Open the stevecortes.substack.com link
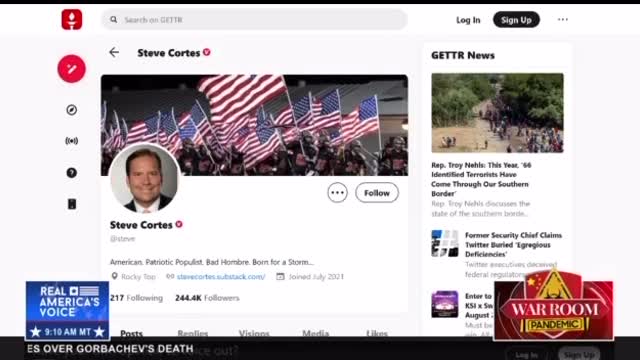The image size is (640, 360). (x=221, y=277)
